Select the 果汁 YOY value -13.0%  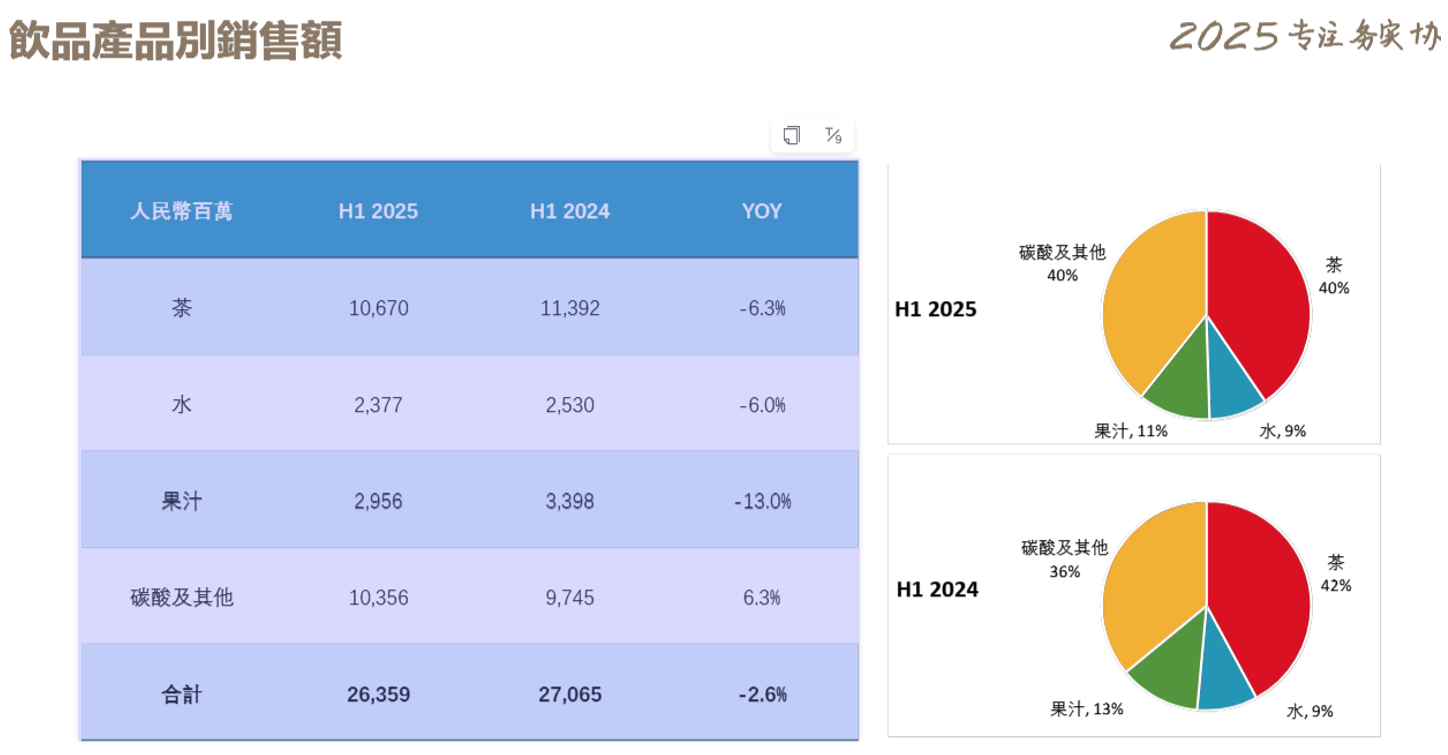pyautogui.click(x=762, y=501)
